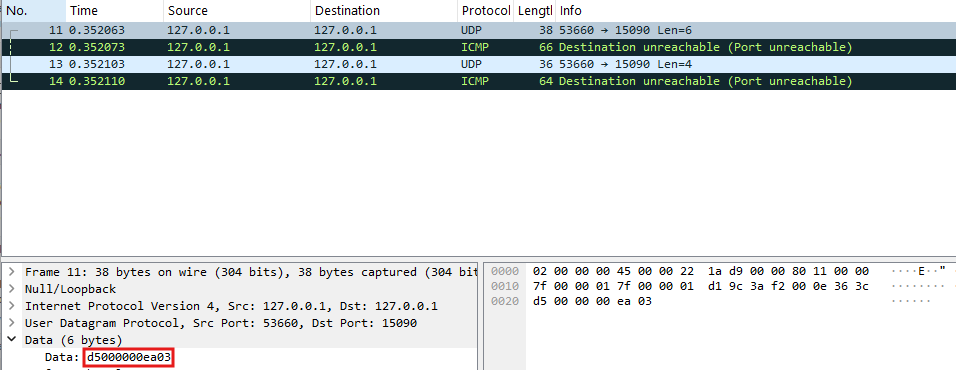Click hex bytes '7f 00 00 01 7f 00 00 01'

click(613, 286)
